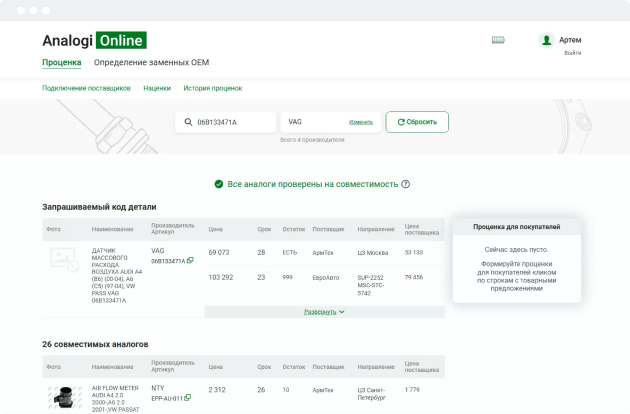Open the user avatar for Артем

[546, 40]
